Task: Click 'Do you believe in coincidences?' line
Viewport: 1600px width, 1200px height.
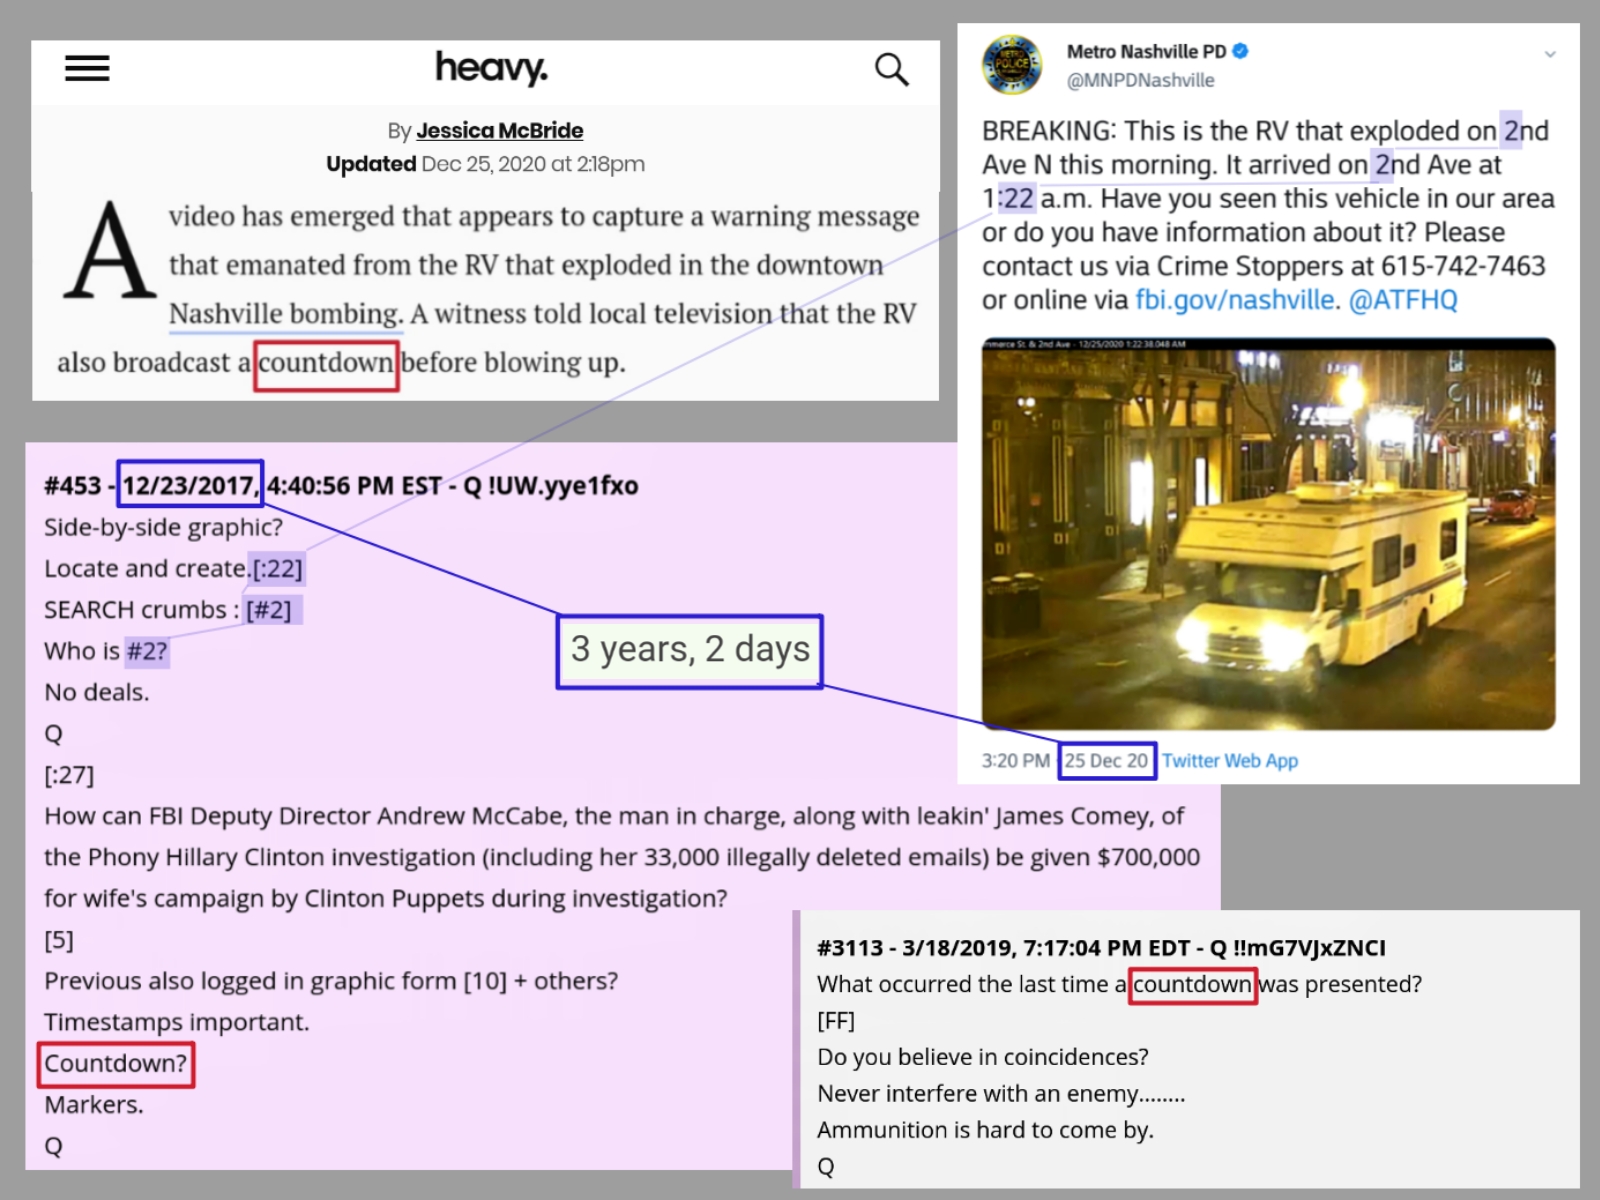Action: tap(983, 1057)
